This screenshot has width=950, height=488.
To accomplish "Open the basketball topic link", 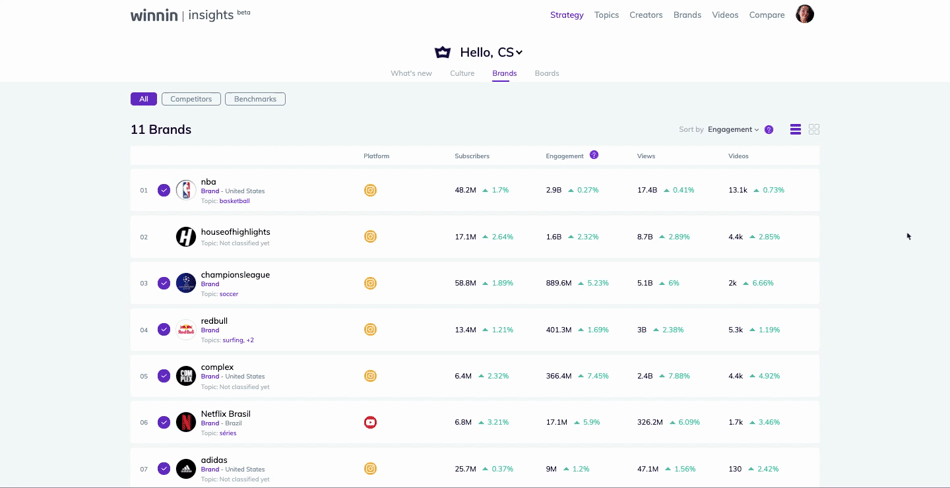I will tap(234, 201).
